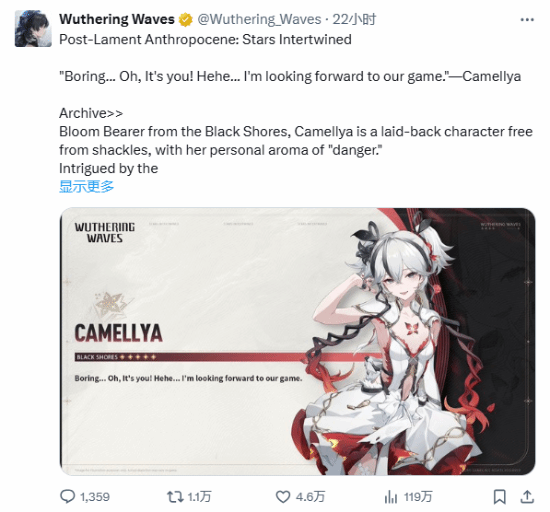The height and width of the screenshot is (512, 550).
Task: Visit the @Wuthering_Waves handle link
Action: click(x=259, y=19)
